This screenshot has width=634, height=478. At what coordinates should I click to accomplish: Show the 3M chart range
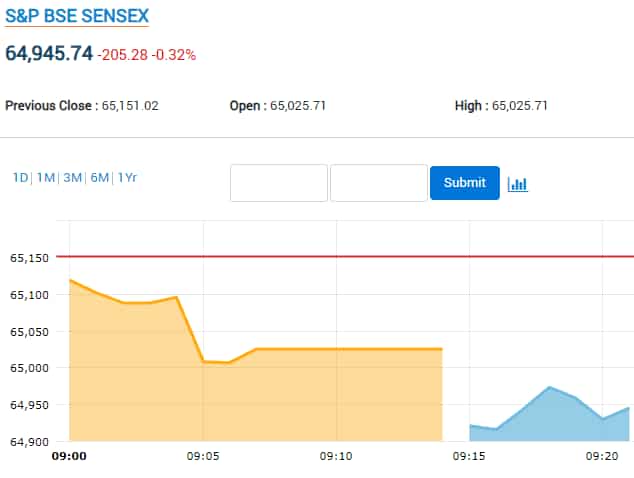73,178
